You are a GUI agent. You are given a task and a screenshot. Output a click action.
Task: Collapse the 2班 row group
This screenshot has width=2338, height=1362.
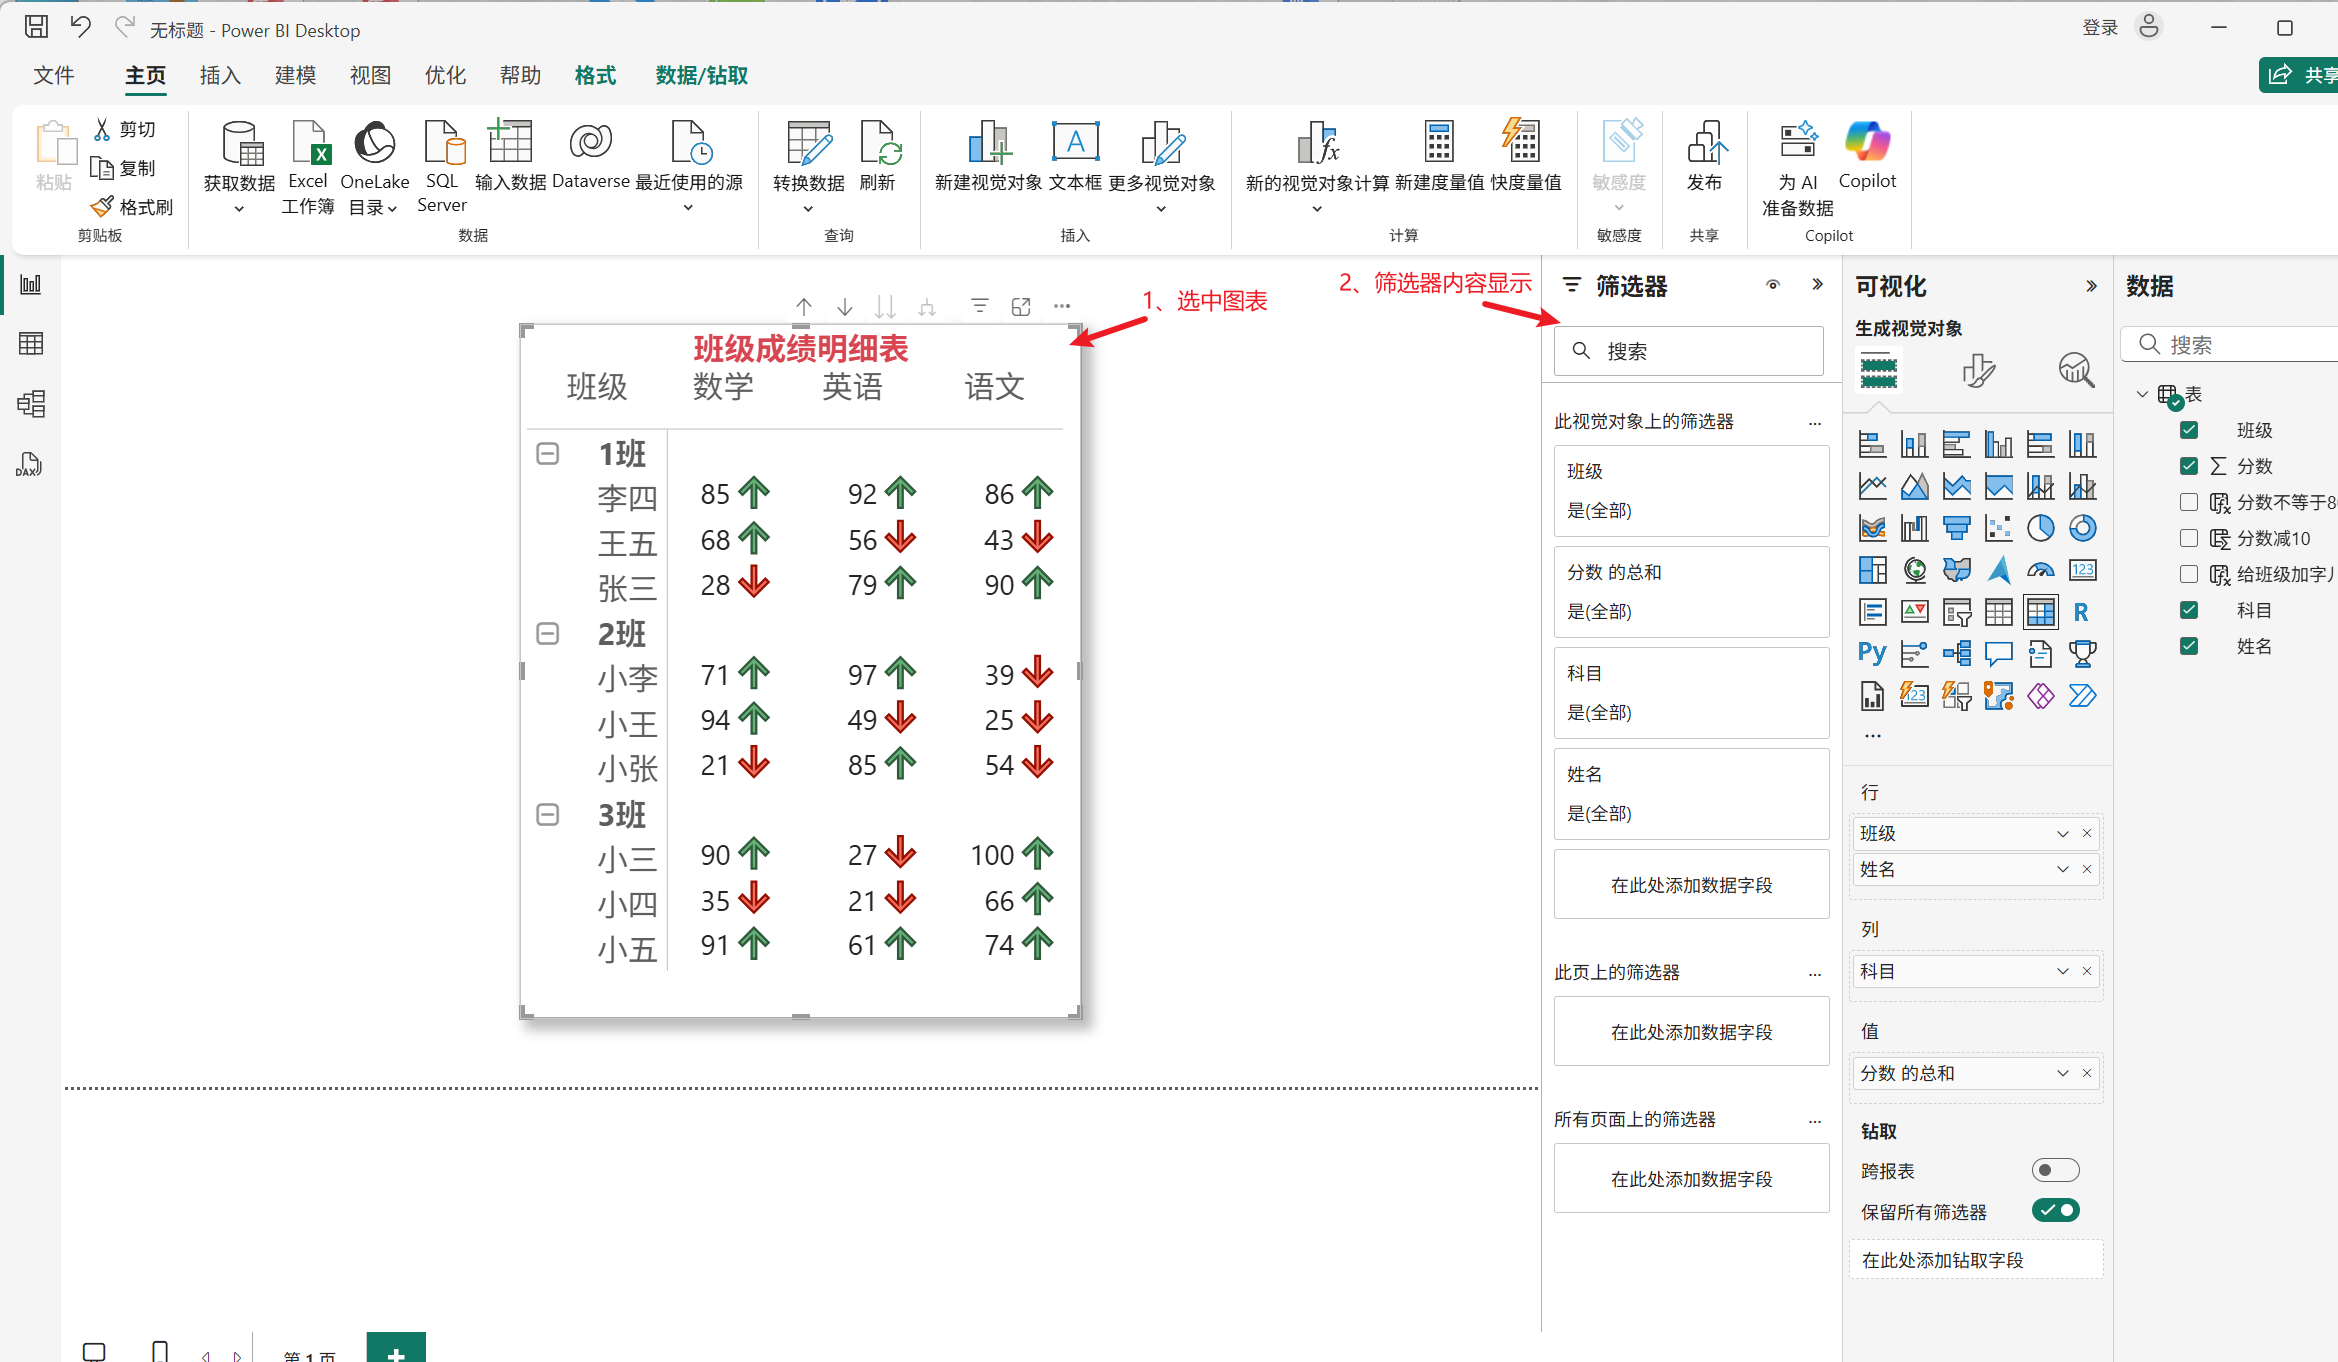(x=548, y=634)
